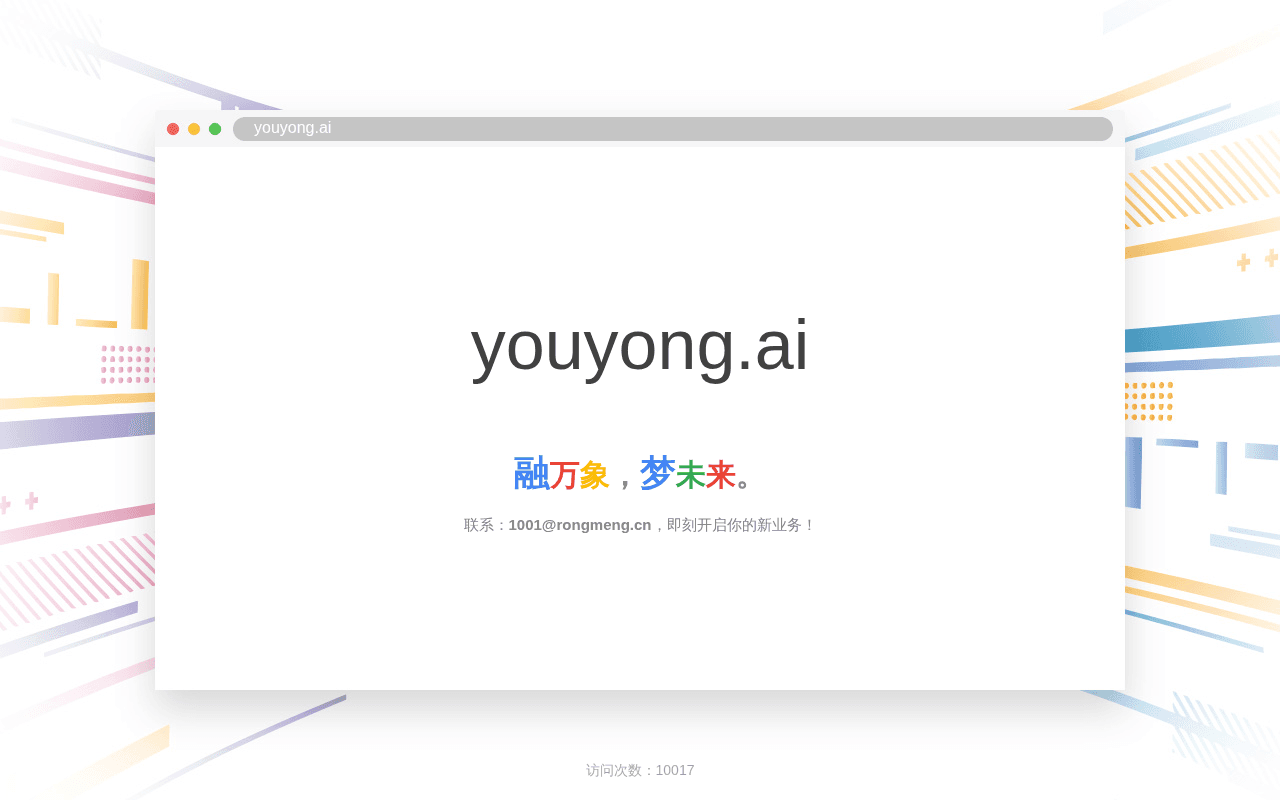Click the visit counter 访问次数：10017
The image size is (1280, 800).
[640, 770]
